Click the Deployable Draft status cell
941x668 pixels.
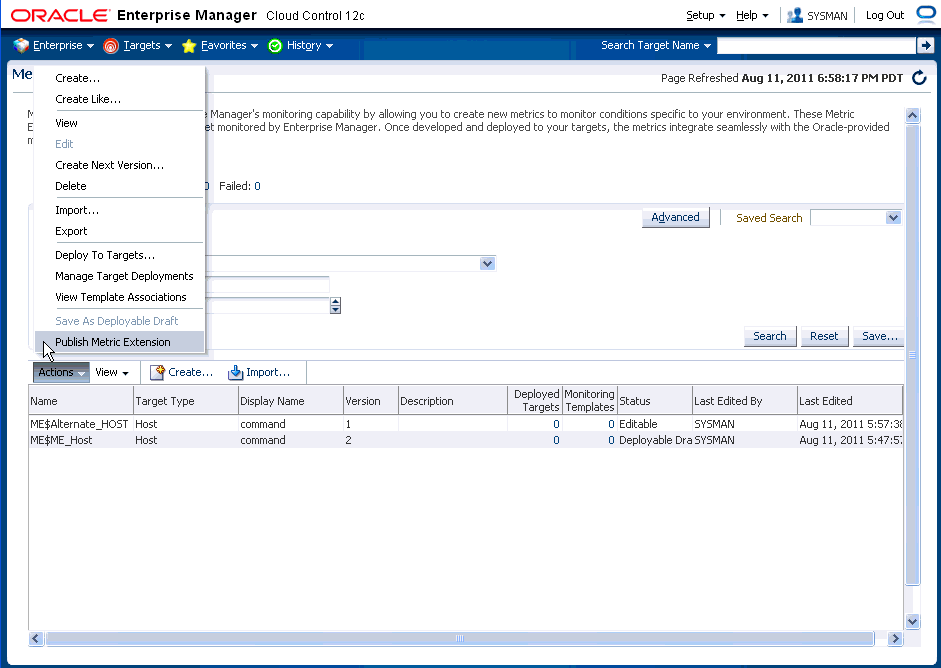click(x=655, y=440)
